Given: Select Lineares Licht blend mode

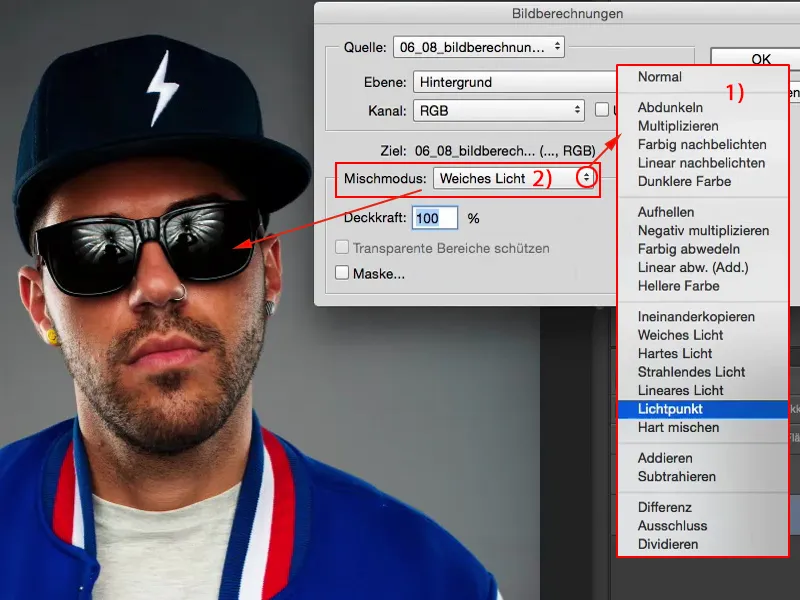Looking at the screenshot, I should 680,390.
